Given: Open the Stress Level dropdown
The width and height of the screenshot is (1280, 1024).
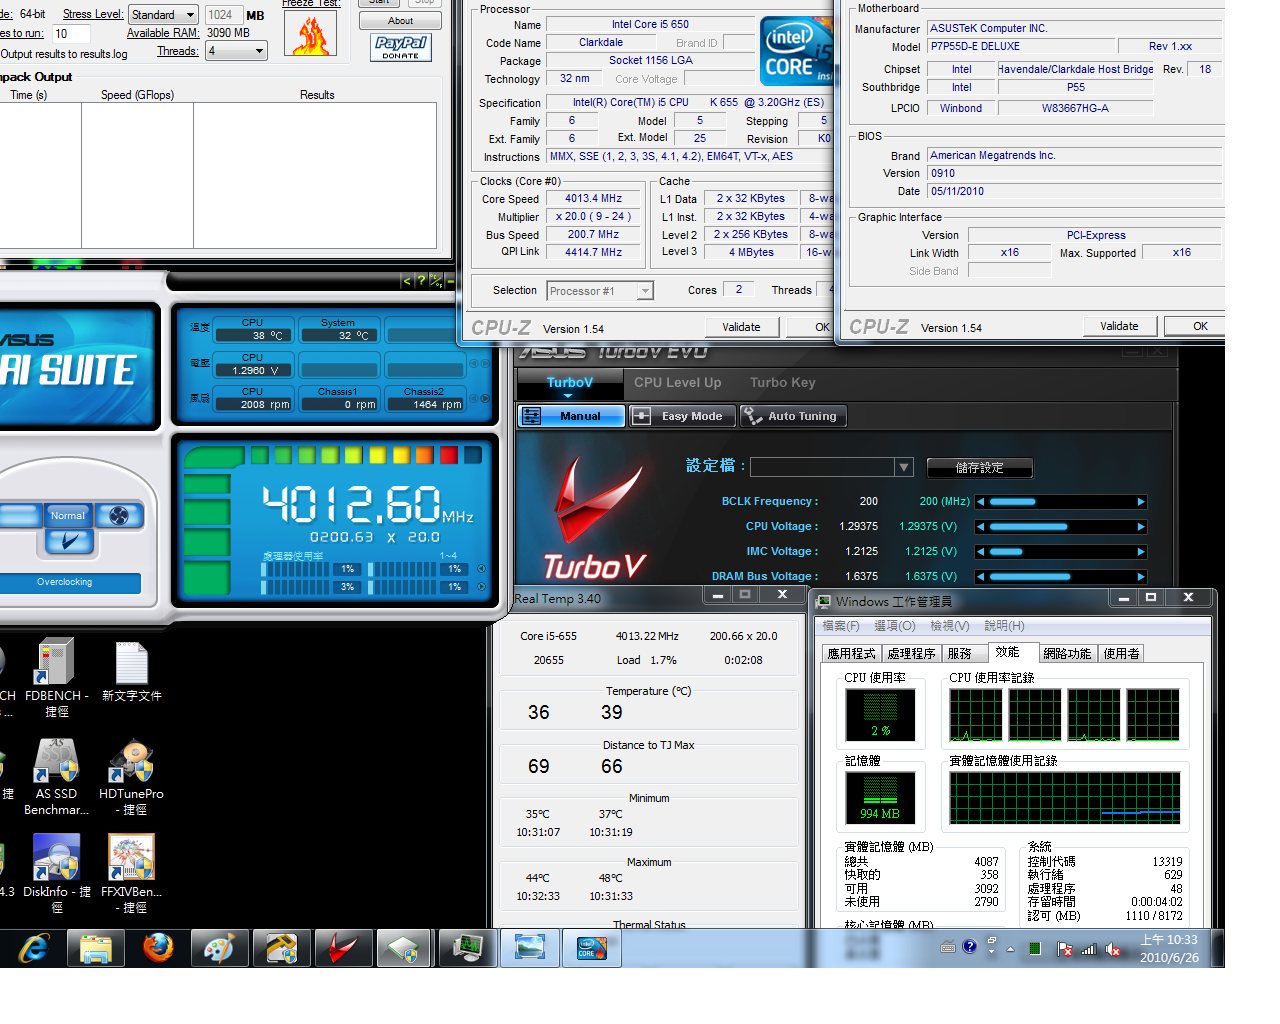Looking at the screenshot, I should point(163,14).
